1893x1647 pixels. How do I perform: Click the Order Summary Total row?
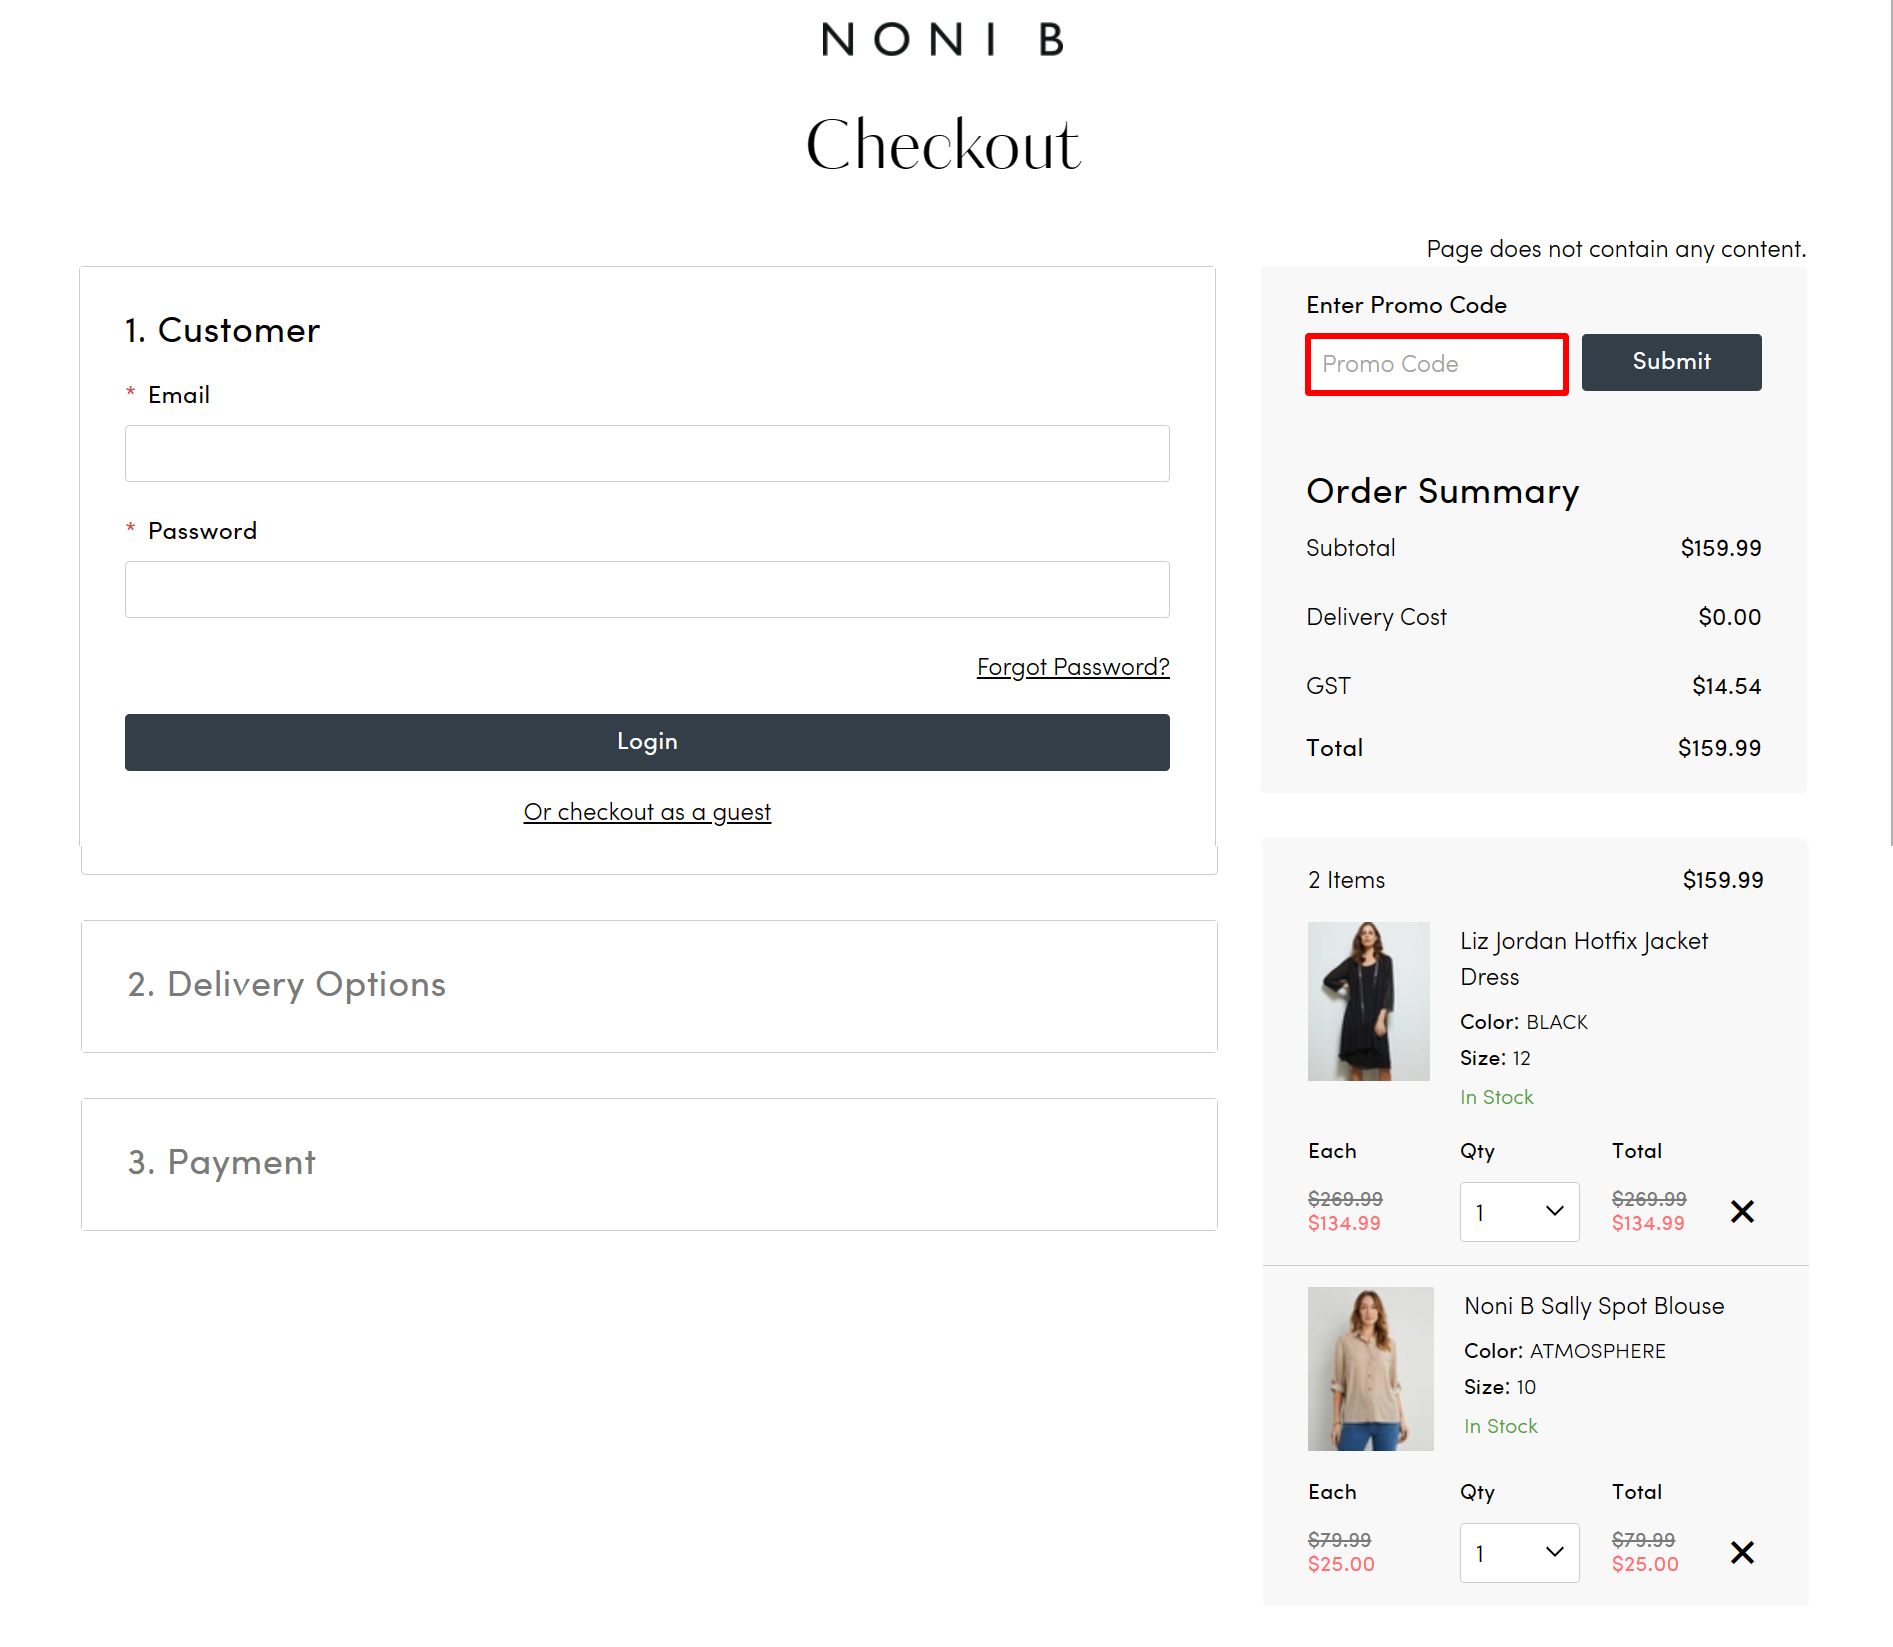click(1533, 747)
